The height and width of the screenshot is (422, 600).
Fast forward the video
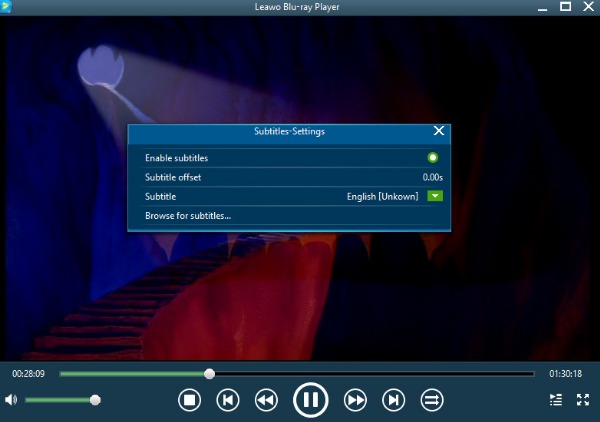[355, 400]
